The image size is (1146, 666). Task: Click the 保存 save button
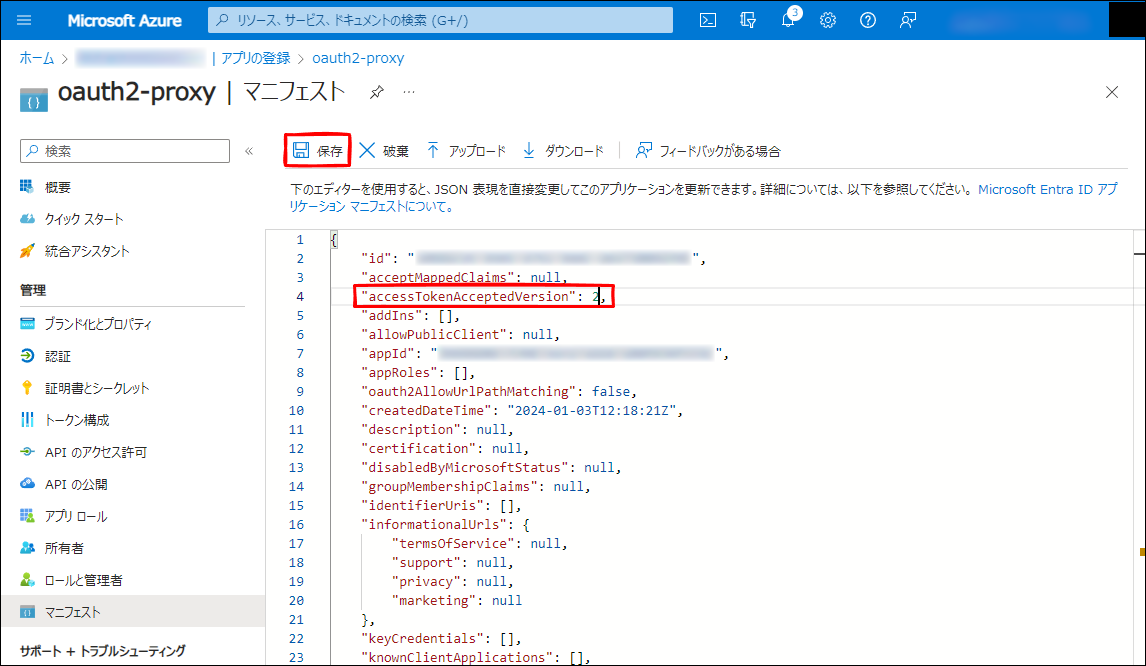317,151
